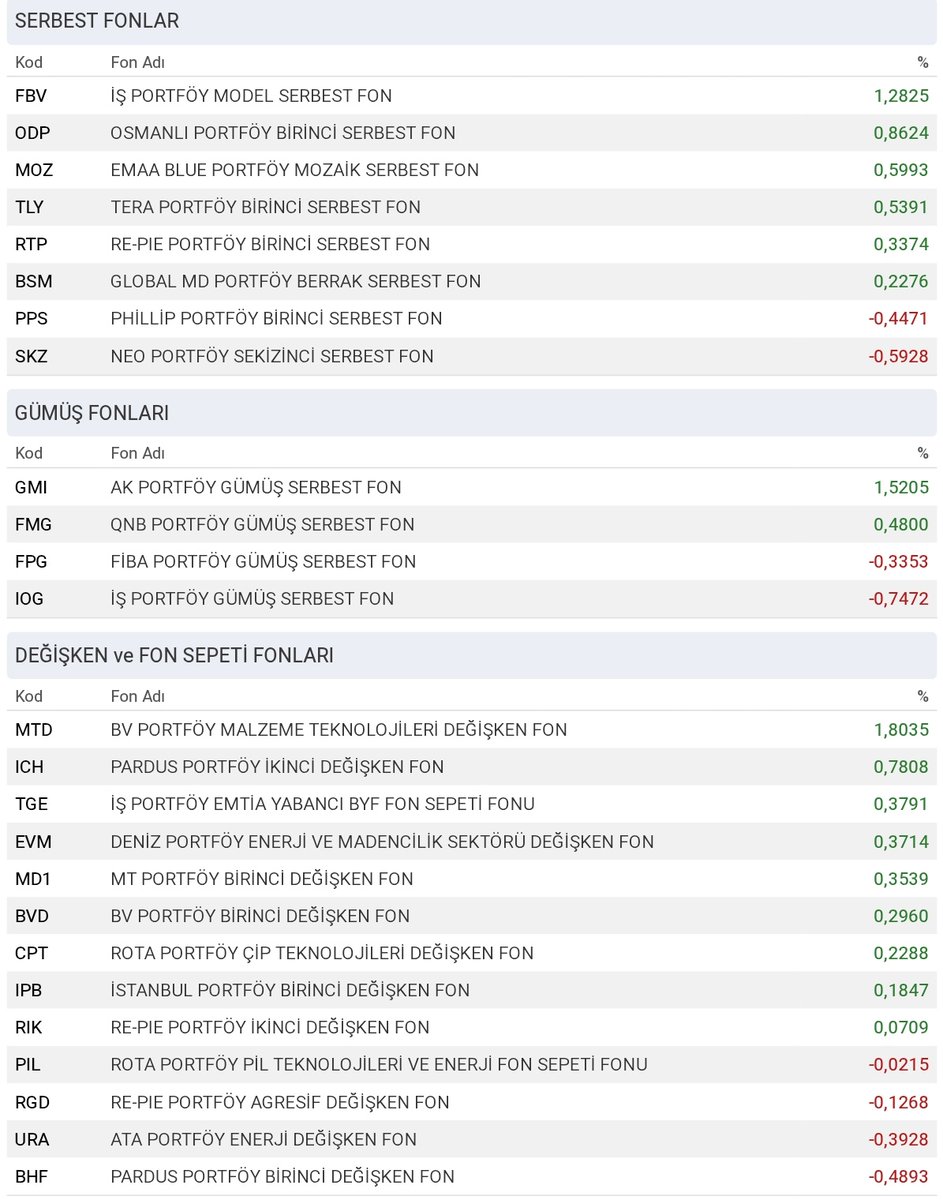Select the MTD fund code

(x=34, y=730)
